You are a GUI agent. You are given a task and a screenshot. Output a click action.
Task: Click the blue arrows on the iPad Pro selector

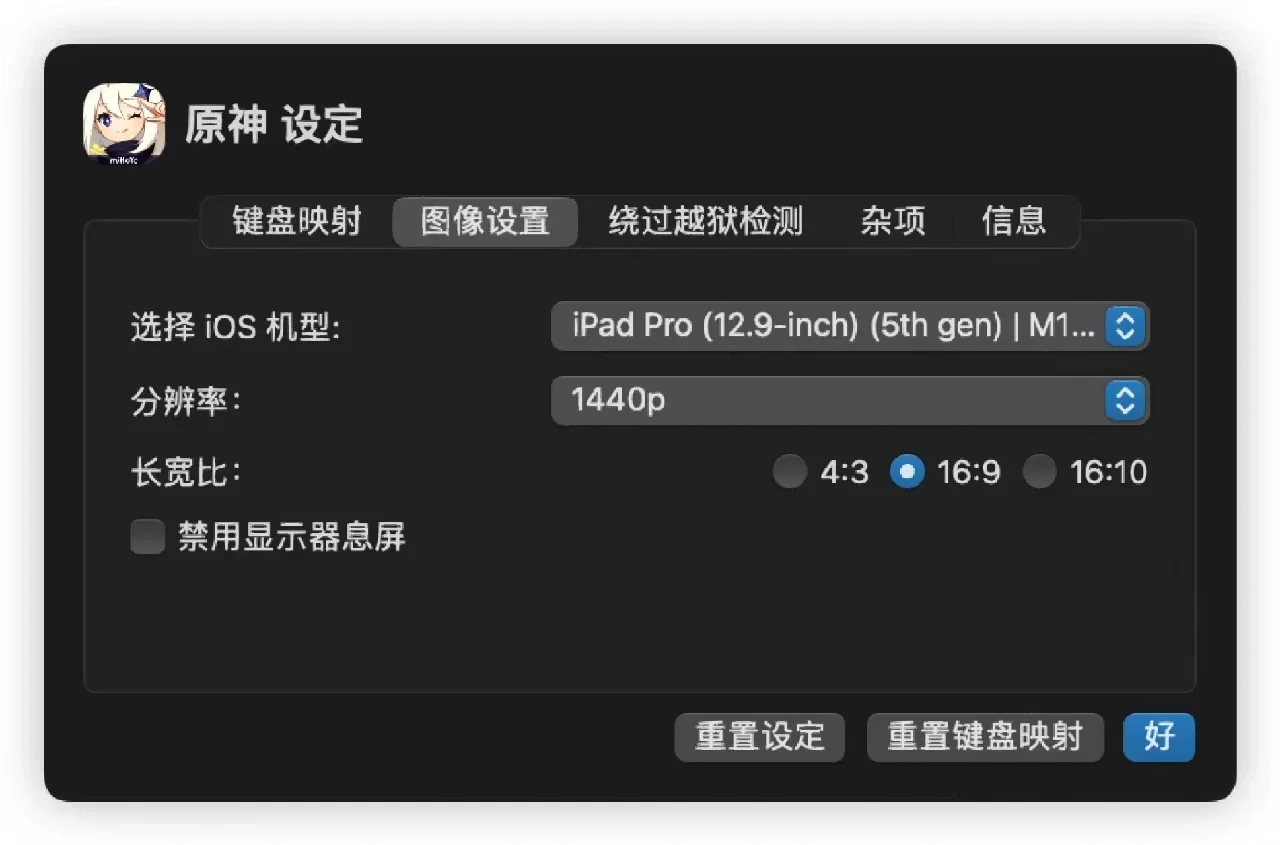coord(1125,326)
